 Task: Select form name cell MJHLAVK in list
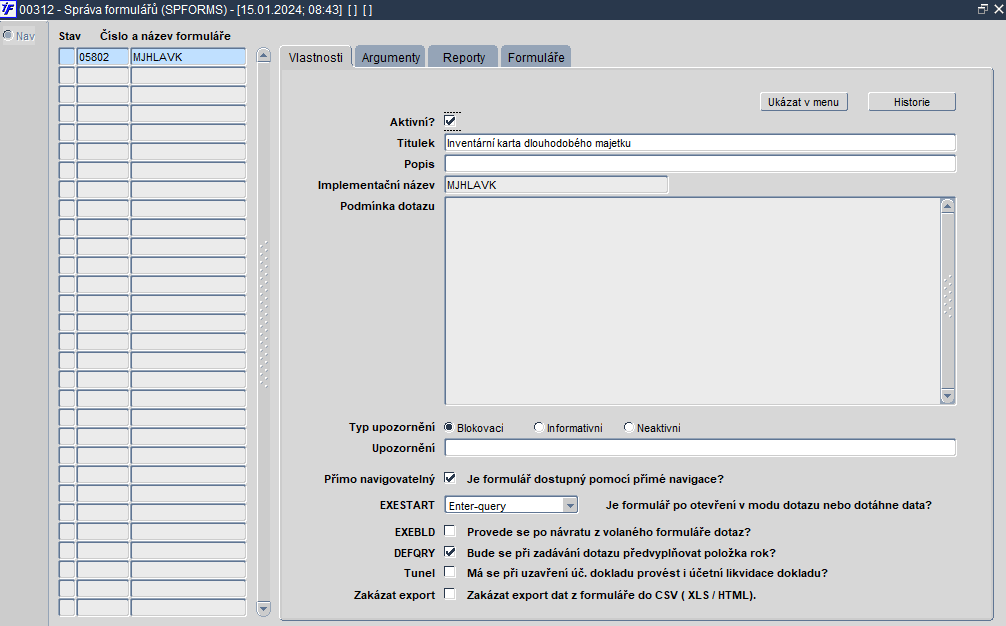(188, 57)
